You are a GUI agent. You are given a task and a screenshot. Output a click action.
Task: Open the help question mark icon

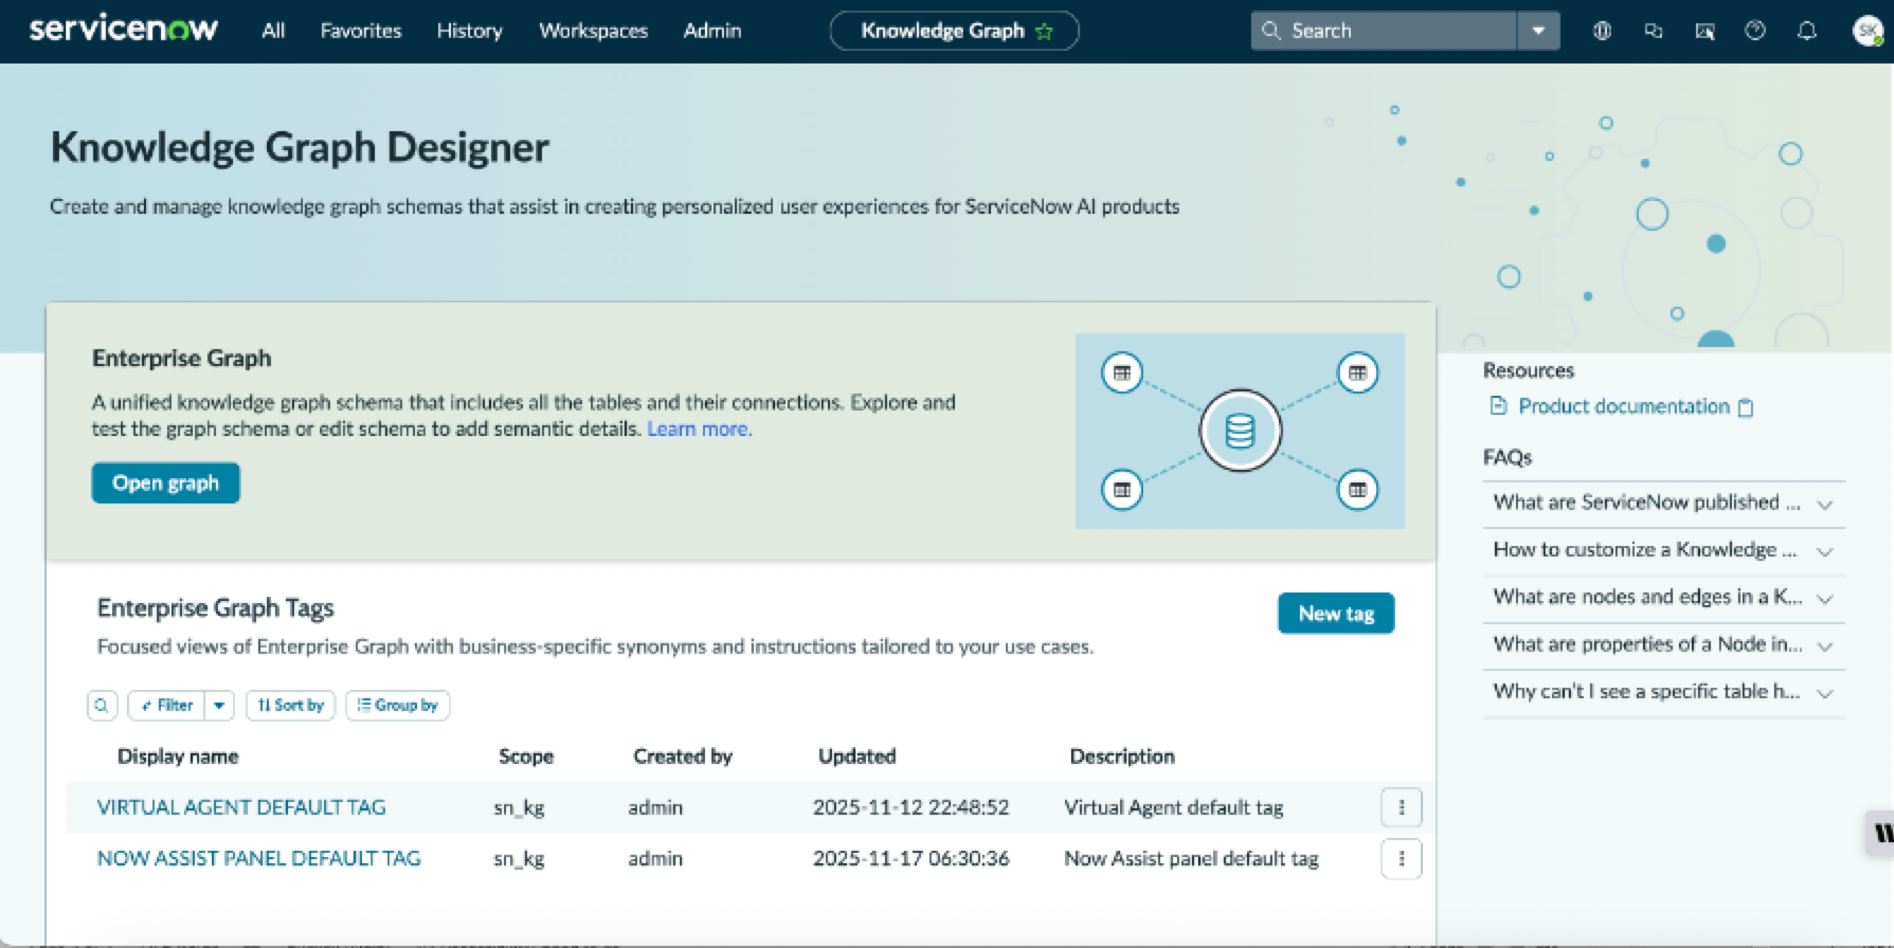click(x=1755, y=31)
